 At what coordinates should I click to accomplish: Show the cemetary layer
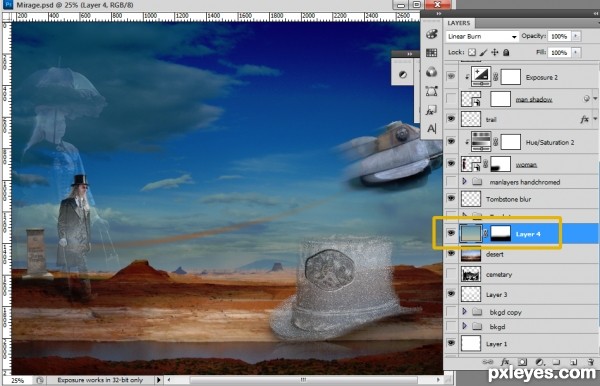(452, 274)
